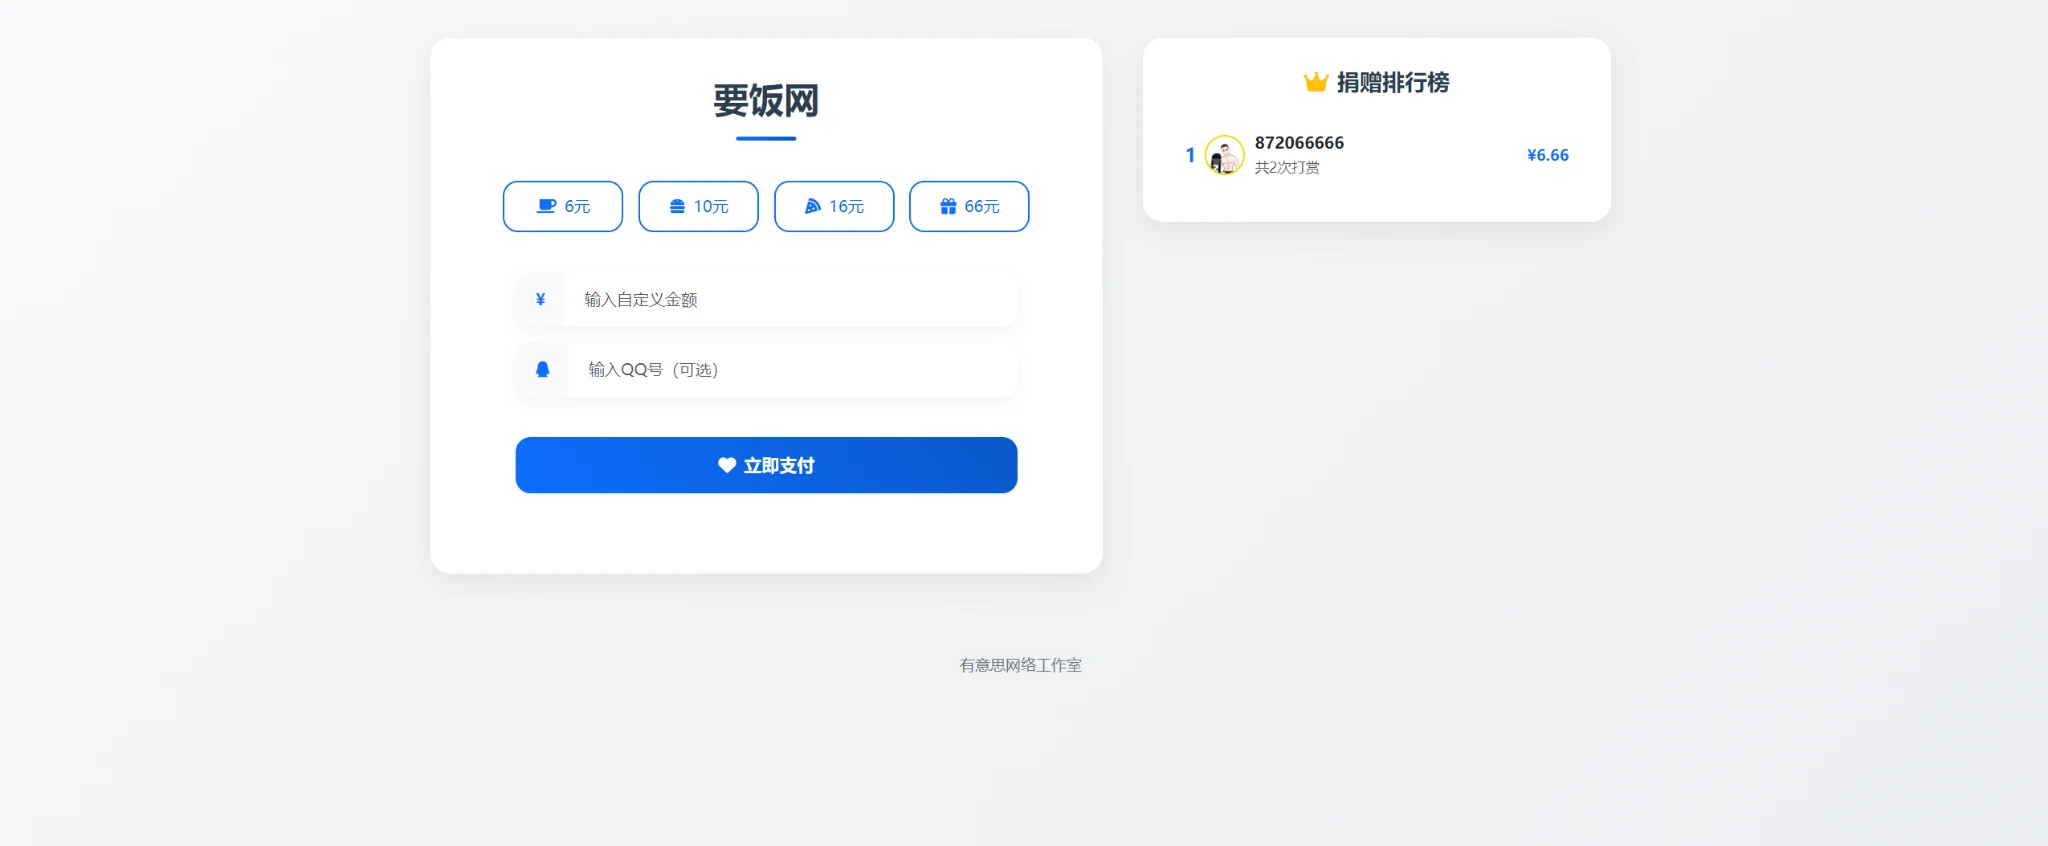2048x846 pixels.
Task: Open the top donor's avatar thumbnail
Action: pos(1224,155)
